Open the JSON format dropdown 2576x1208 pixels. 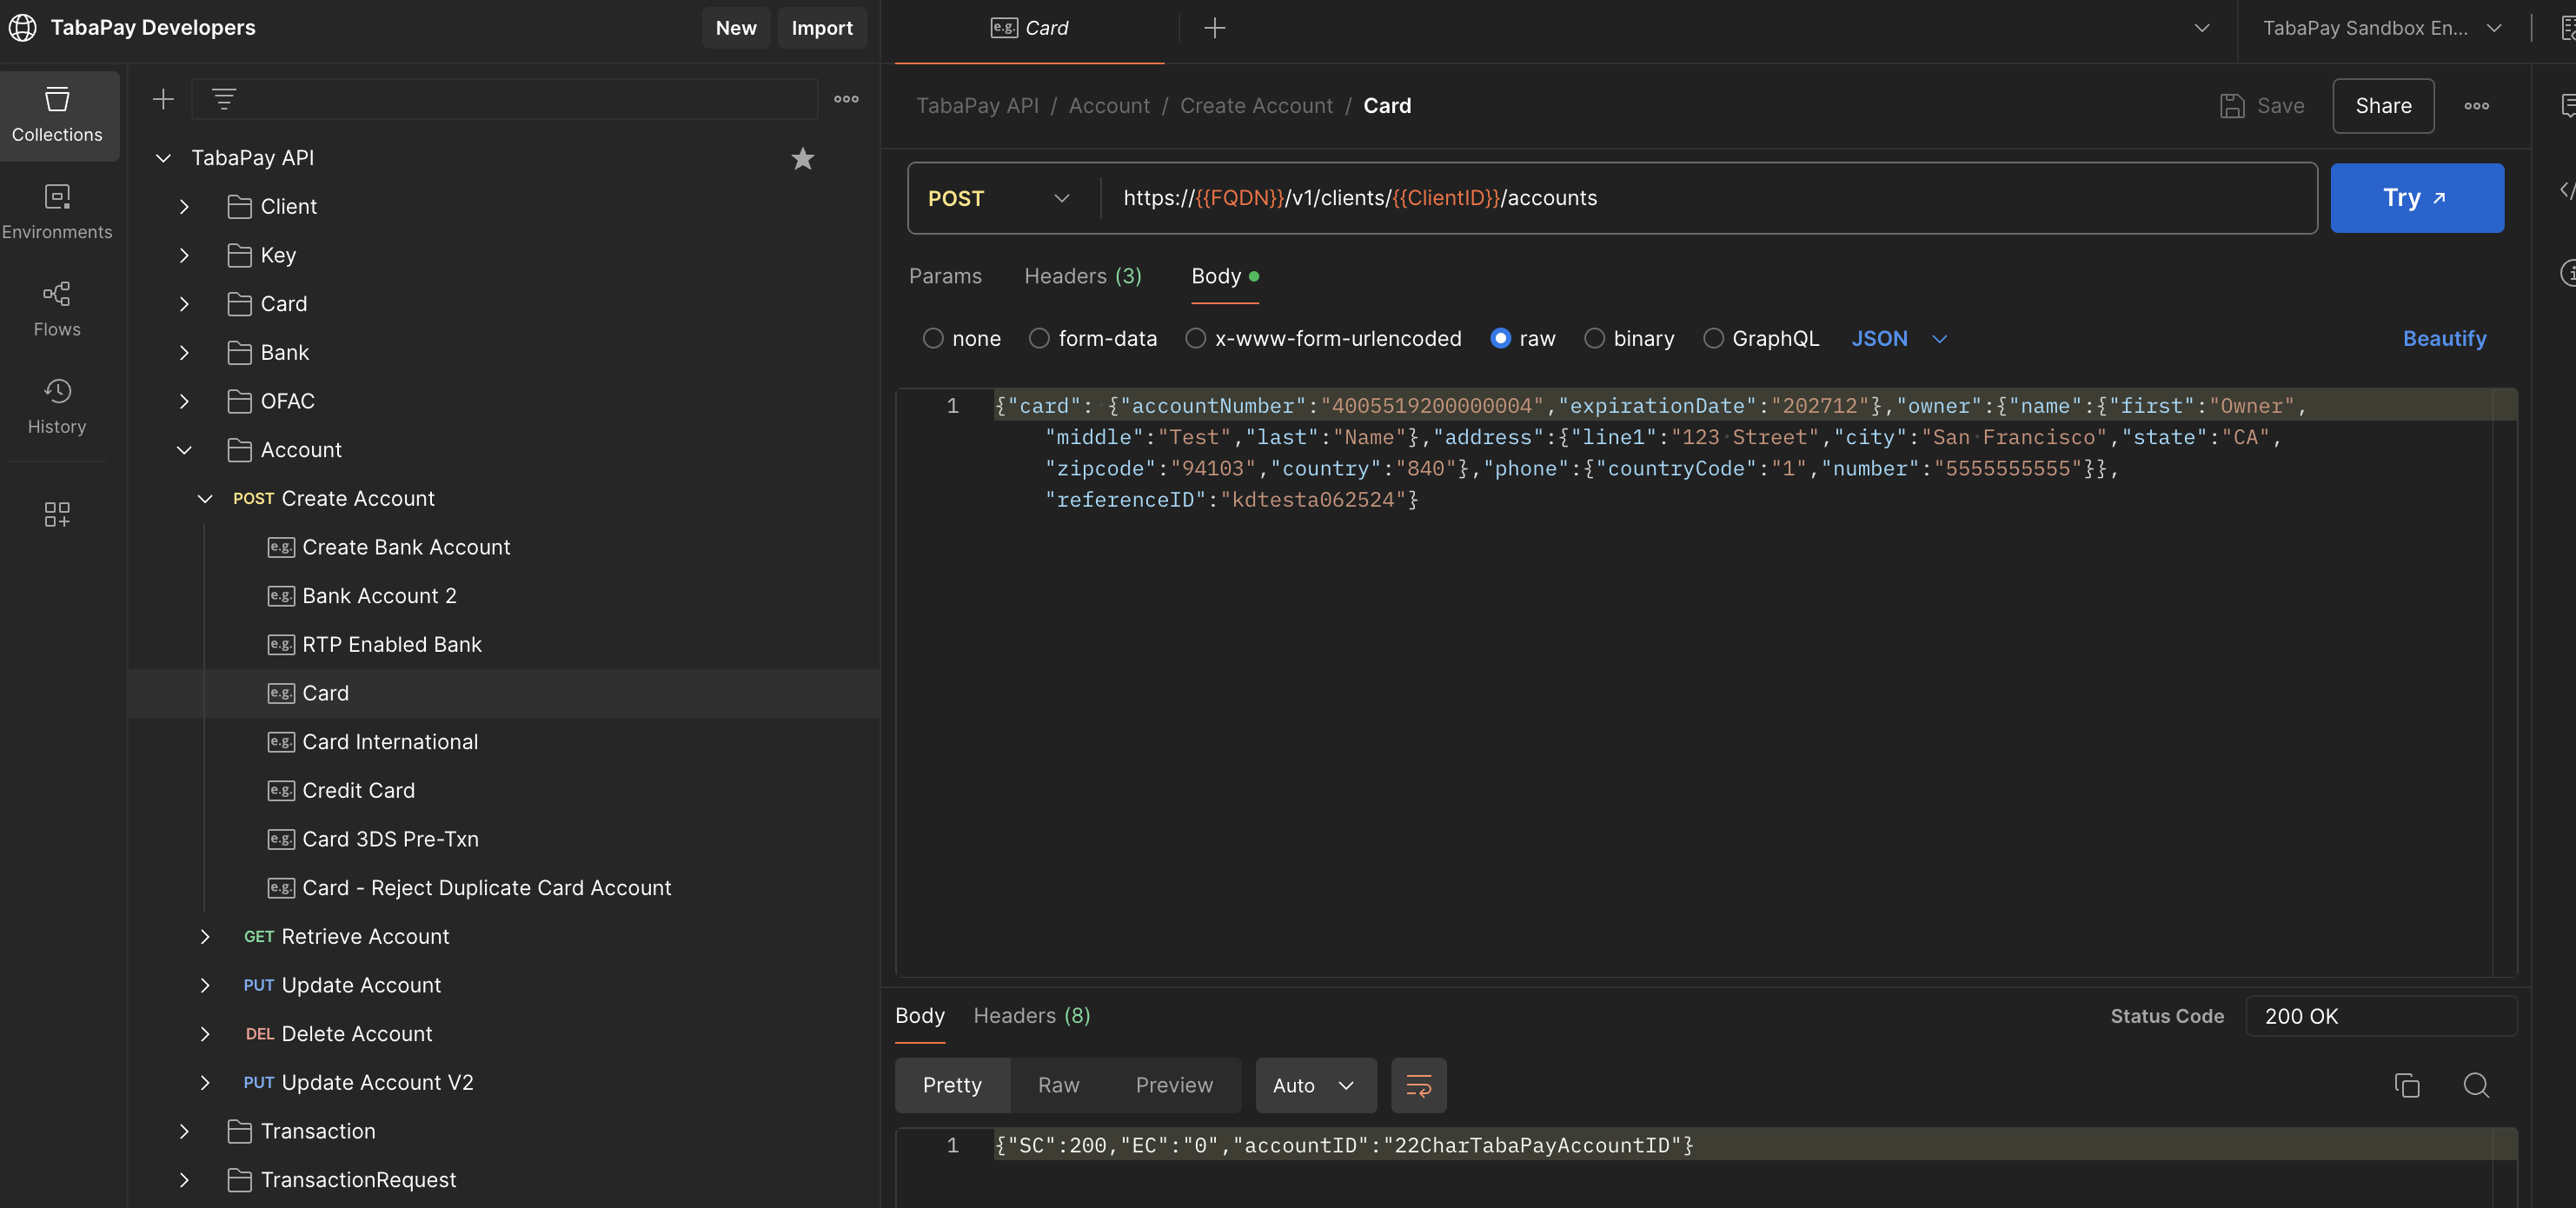tap(1898, 339)
